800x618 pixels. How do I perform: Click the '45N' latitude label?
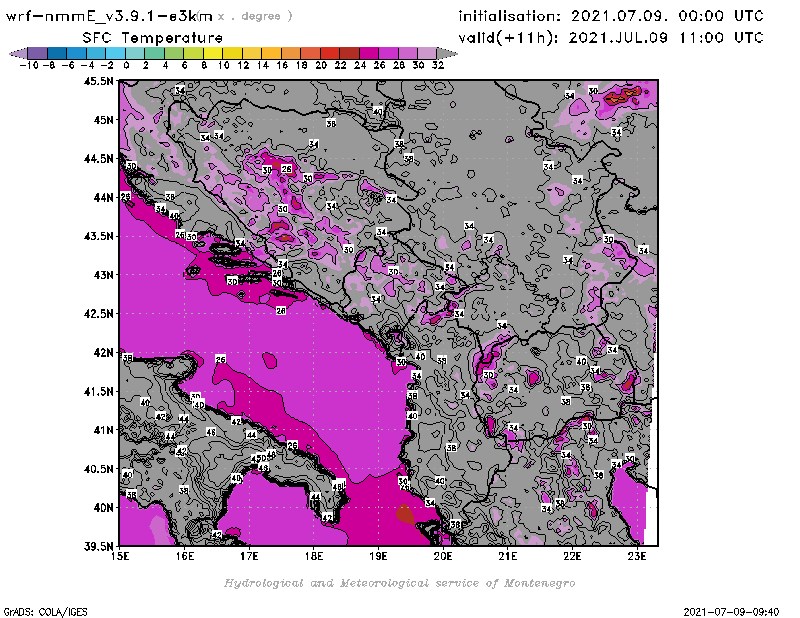[103, 120]
